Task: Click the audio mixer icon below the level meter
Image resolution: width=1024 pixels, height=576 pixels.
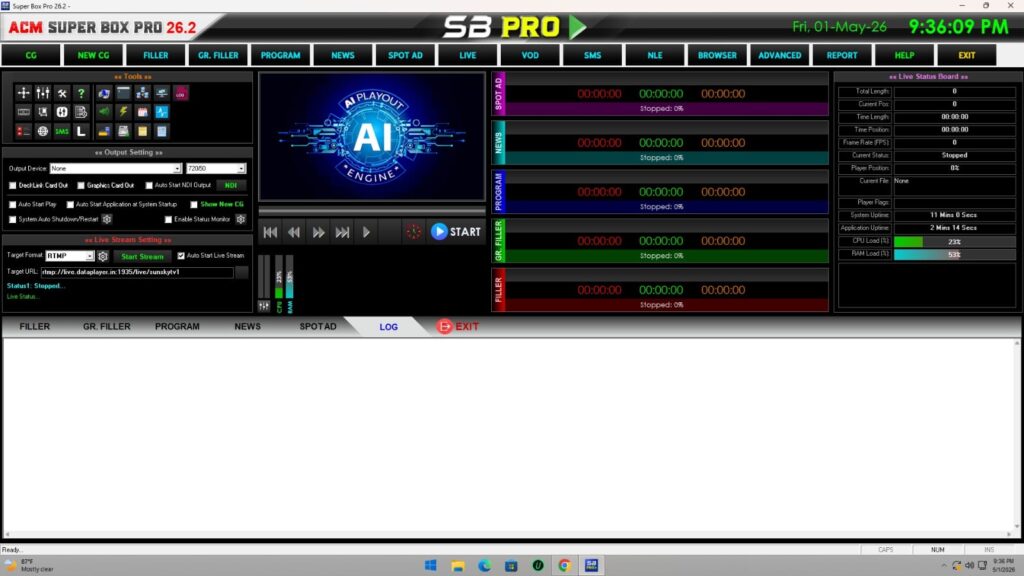Action: [x=264, y=306]
